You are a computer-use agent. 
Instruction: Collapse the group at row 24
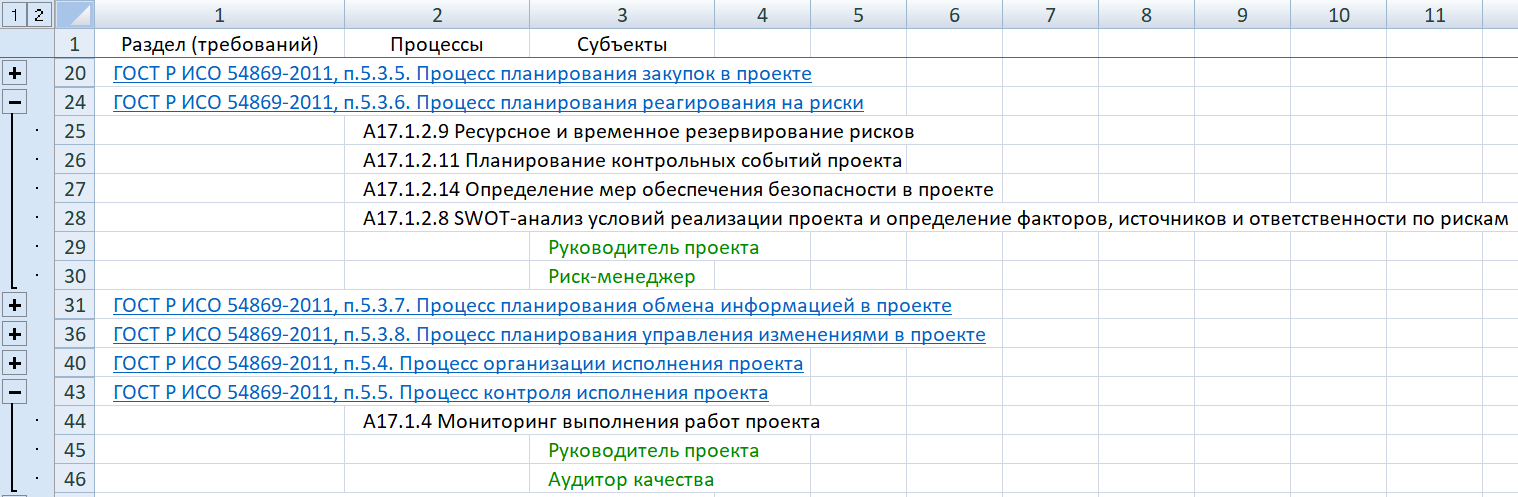[15, 102]
